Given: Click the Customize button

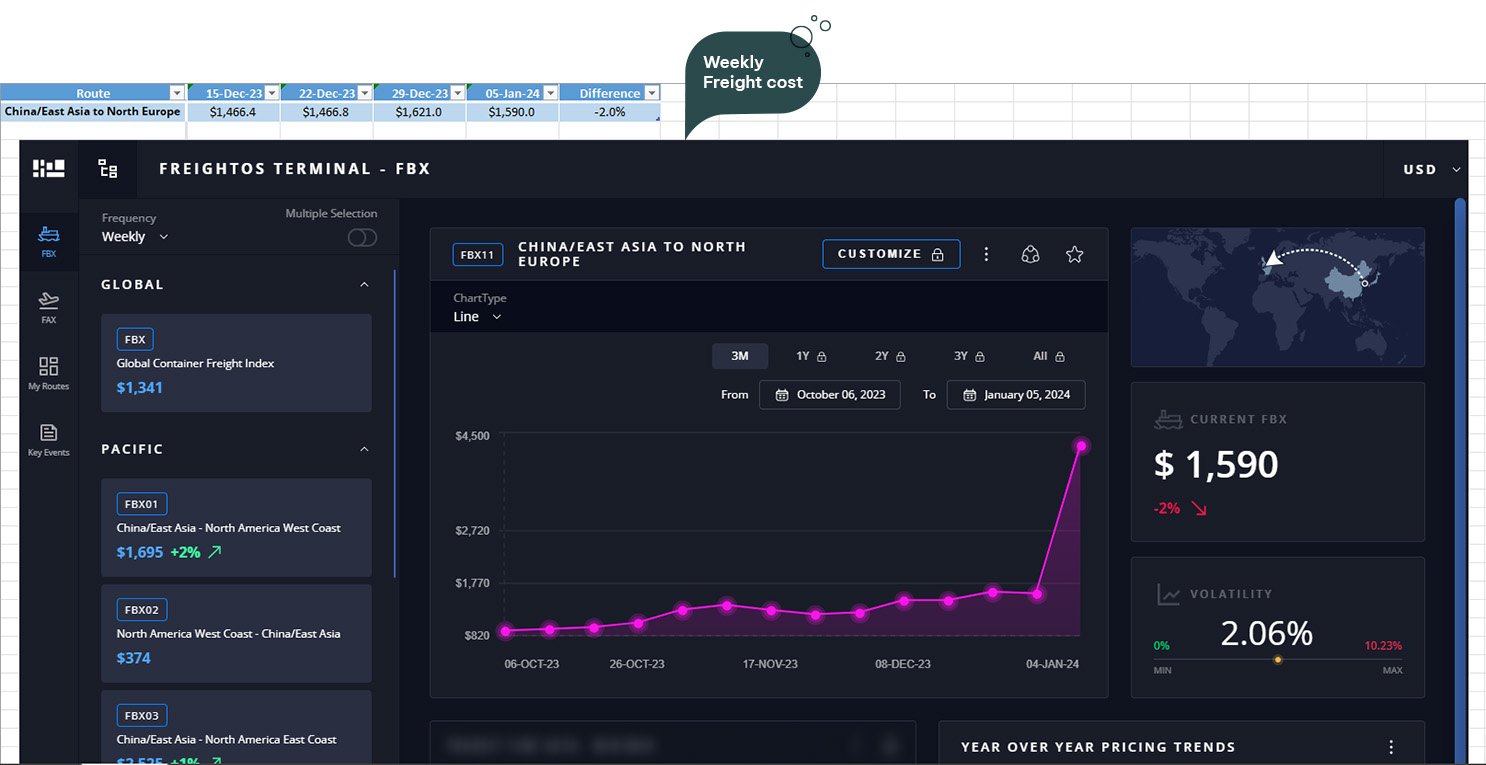Looking at the screenshot, I should 891,254.
